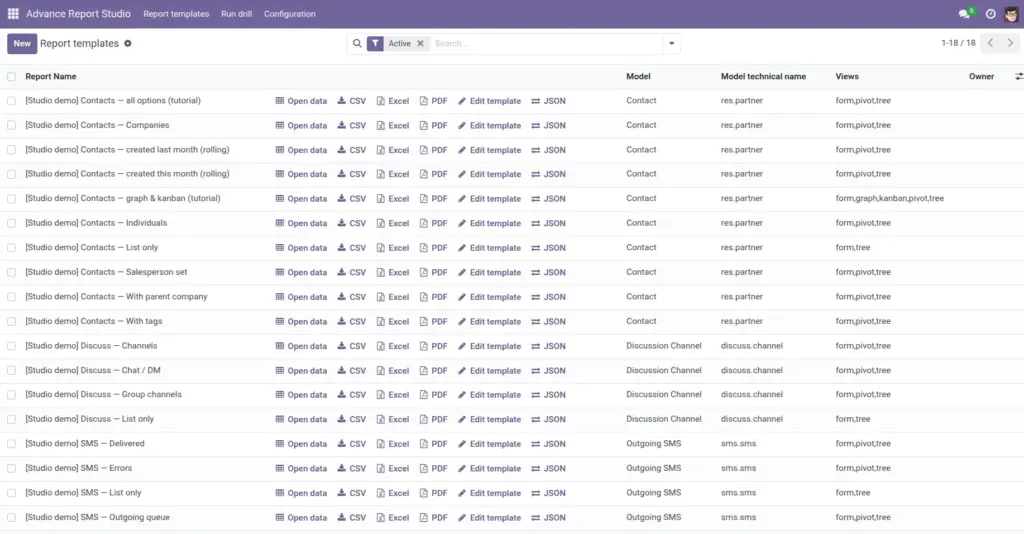Open the apps grid menu icon
Viewport: 1024px width, 534px height.
click(13, 14)
